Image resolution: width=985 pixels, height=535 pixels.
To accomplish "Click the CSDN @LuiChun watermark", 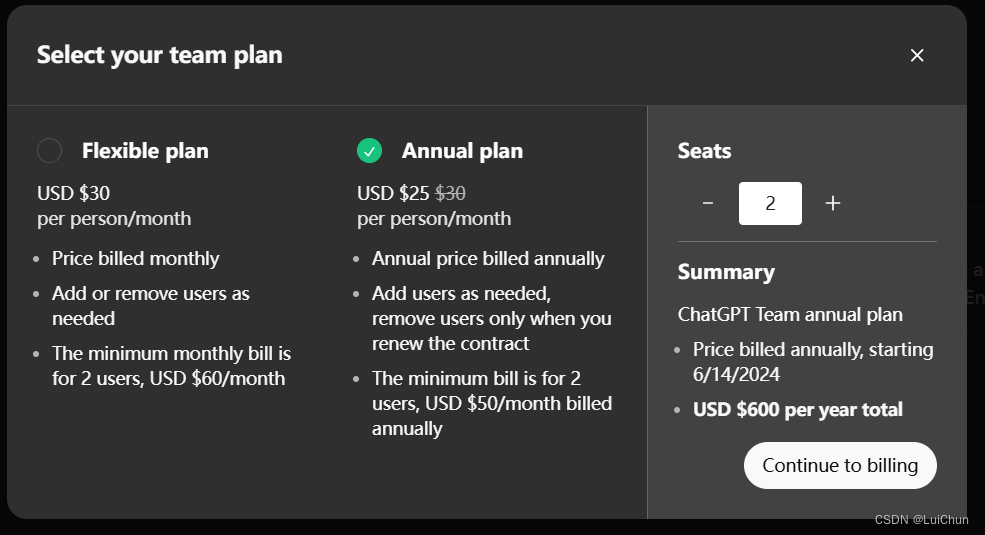I will [921, 520].
